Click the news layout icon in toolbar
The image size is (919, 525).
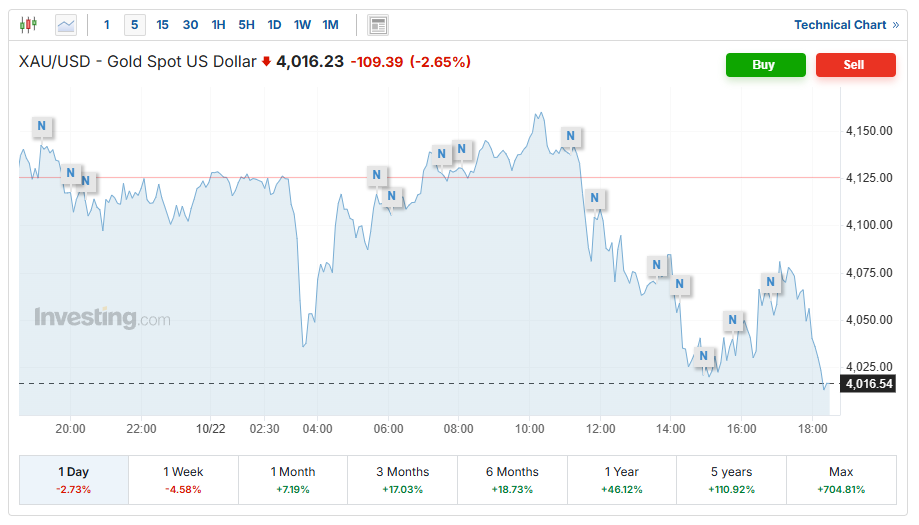(378, 25)
